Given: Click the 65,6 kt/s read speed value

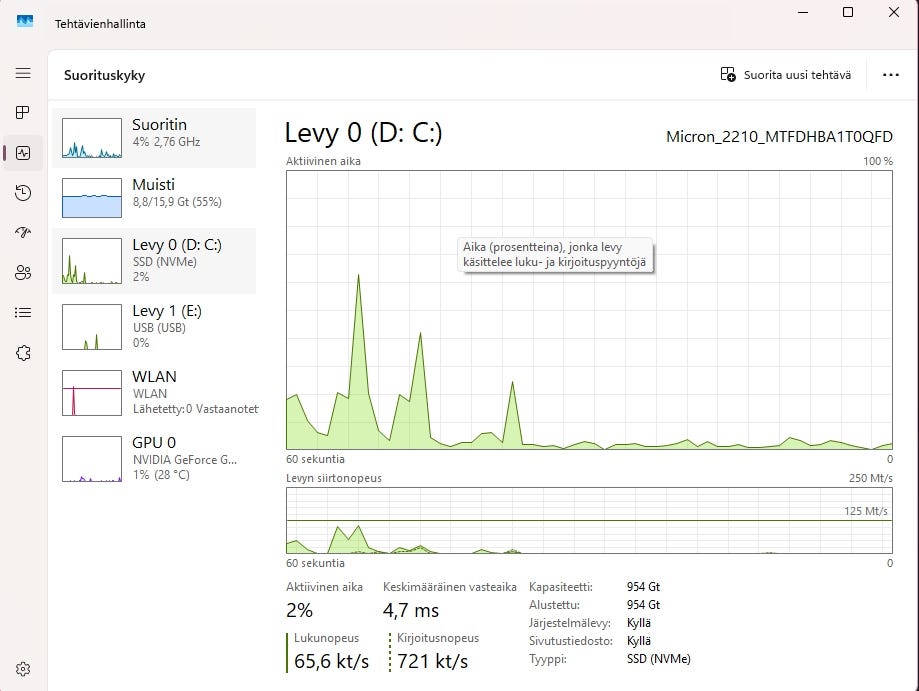Looking at the screenshot, I should pyautogui.click(x=331, y=661).
